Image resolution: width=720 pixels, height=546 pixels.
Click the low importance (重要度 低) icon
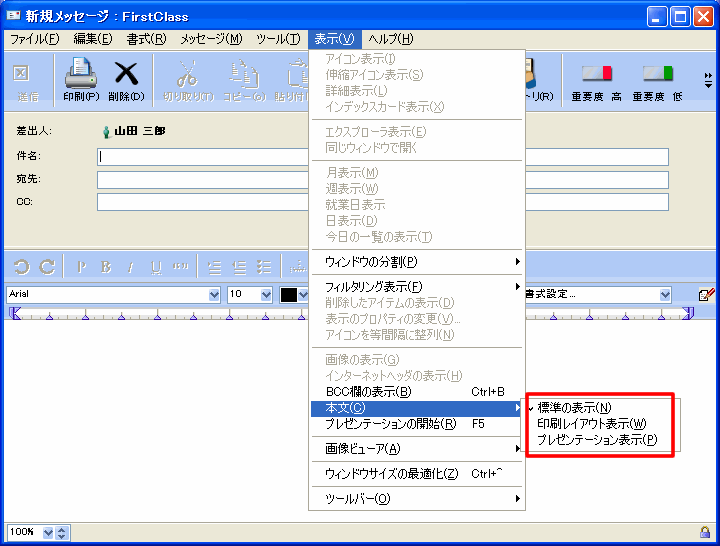click(656, 75)
